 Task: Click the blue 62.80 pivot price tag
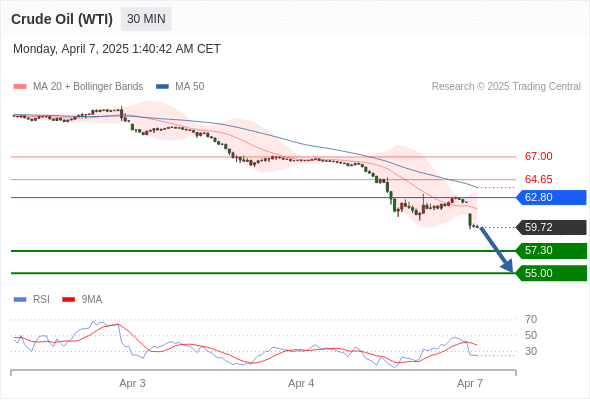point(551,198)
